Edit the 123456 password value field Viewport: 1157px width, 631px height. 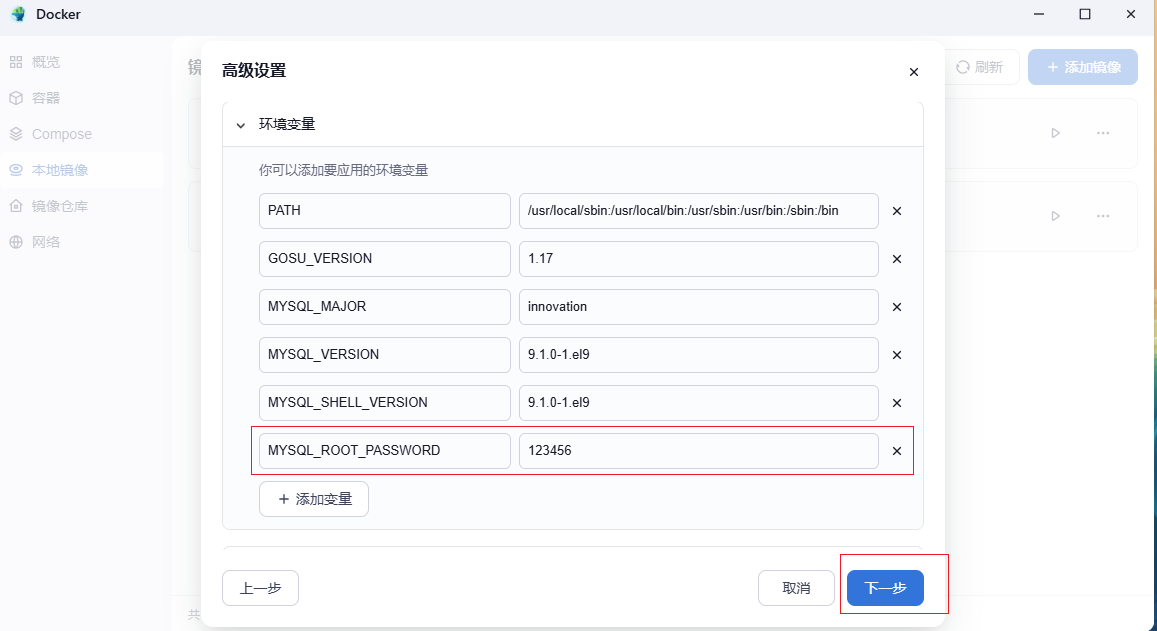point(699,451)
